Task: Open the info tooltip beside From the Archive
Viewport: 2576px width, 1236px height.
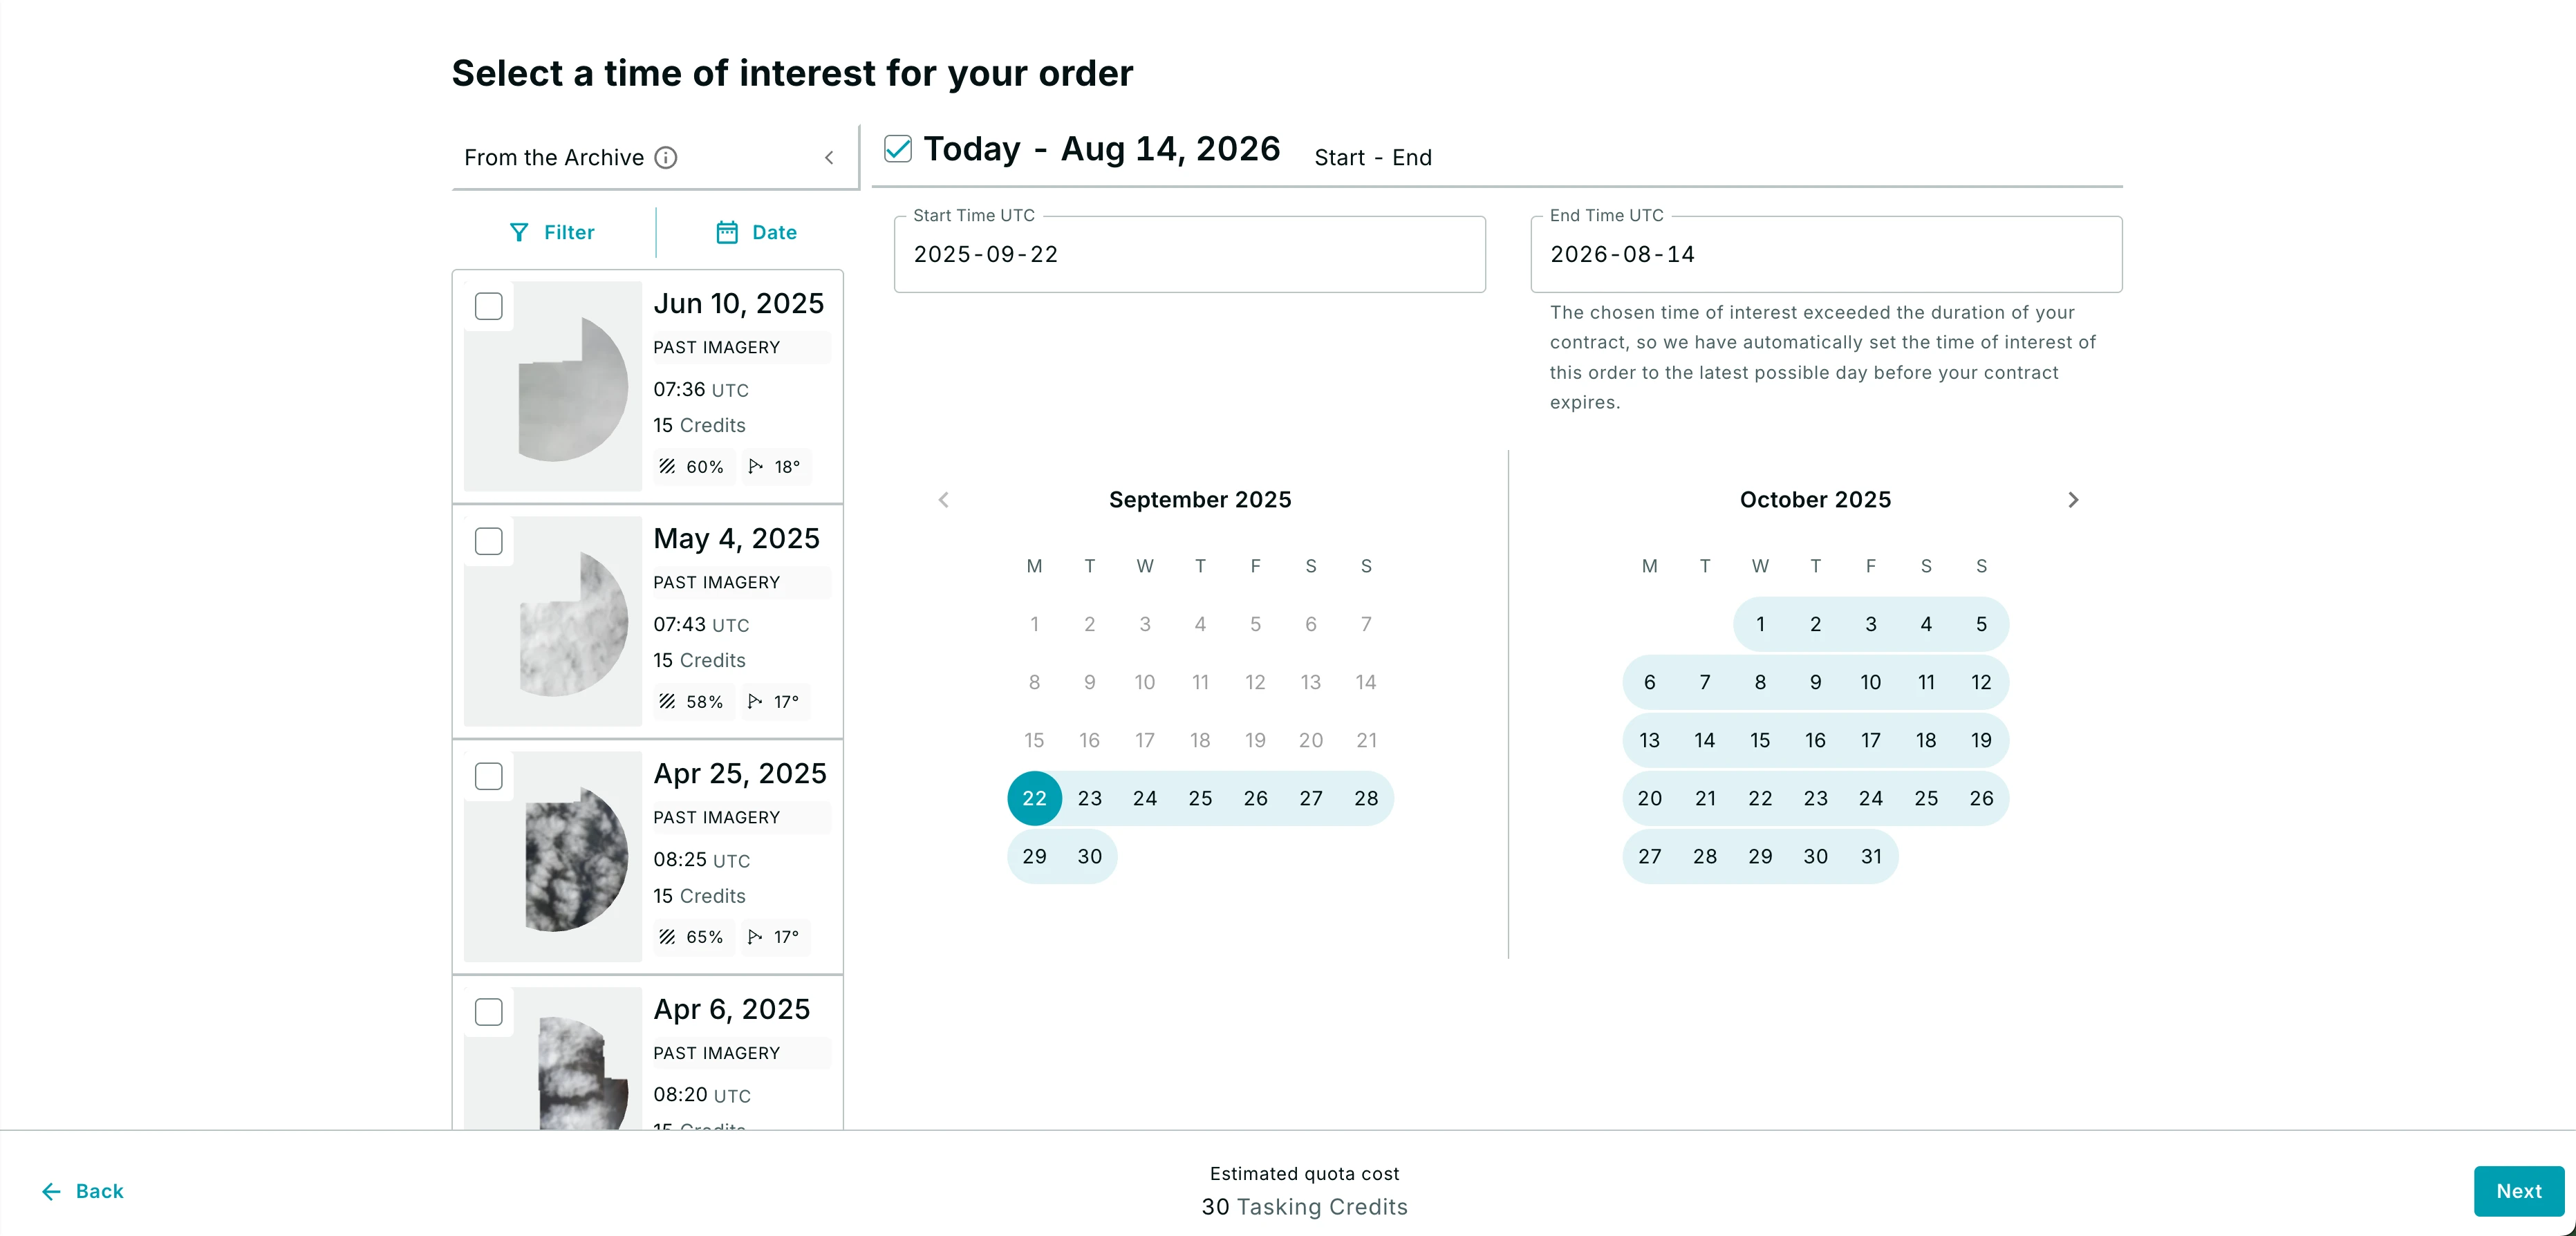Action: click(666, 157)
